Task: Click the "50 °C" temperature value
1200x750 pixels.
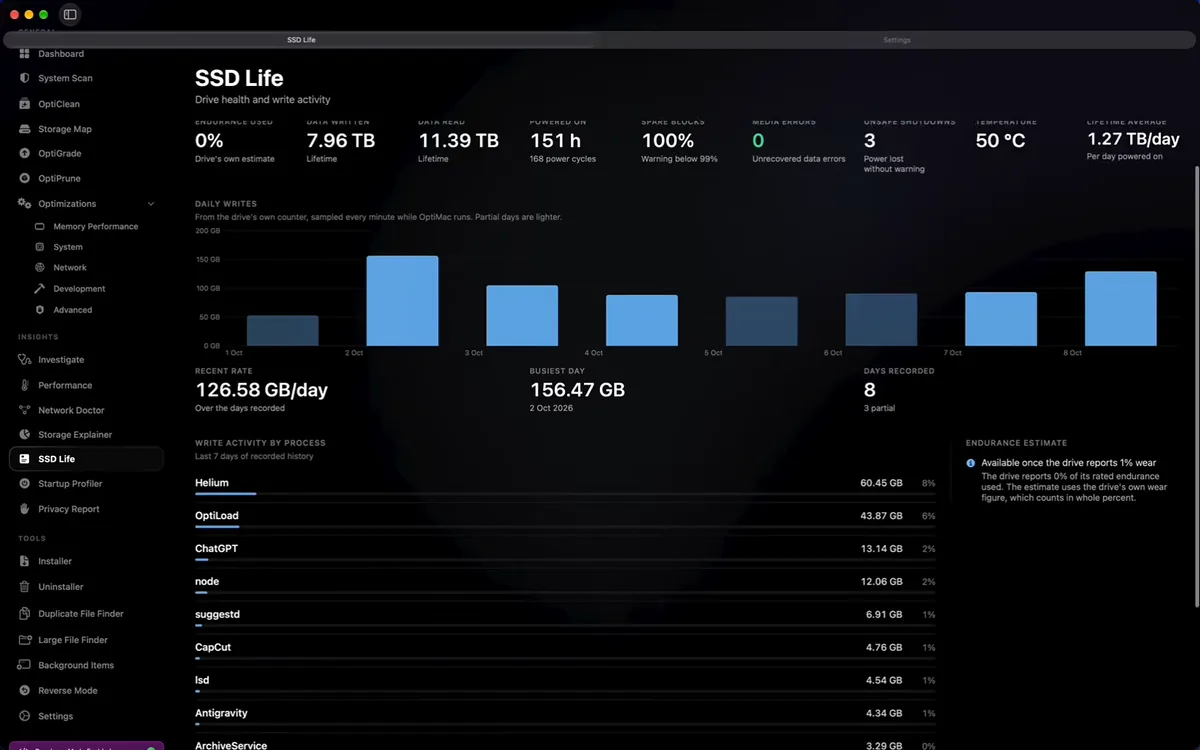Action: [x=1000, y=141]
